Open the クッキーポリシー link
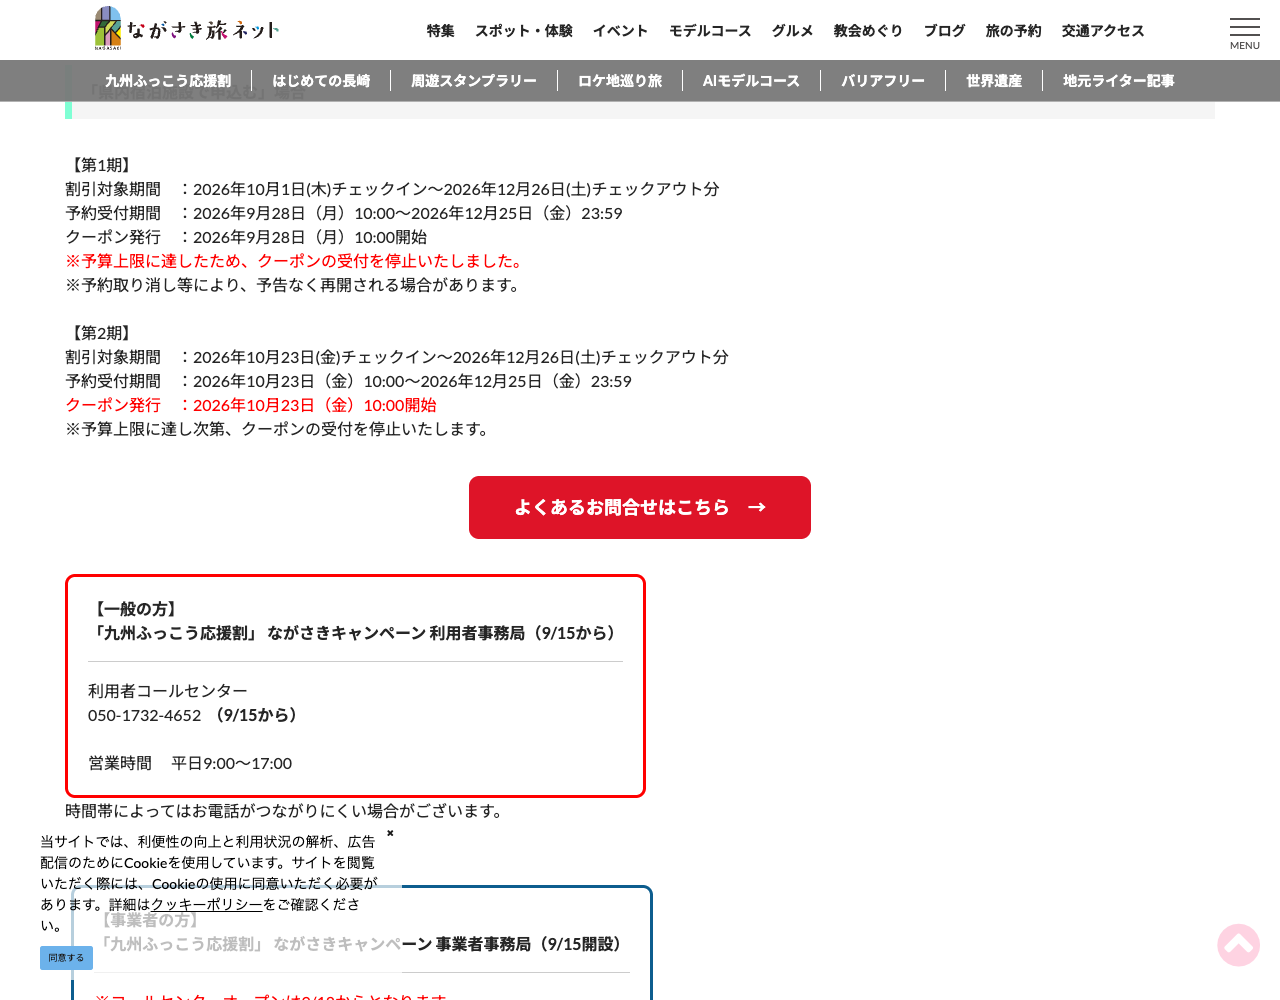The image size is (1280, 1000). 207,904
